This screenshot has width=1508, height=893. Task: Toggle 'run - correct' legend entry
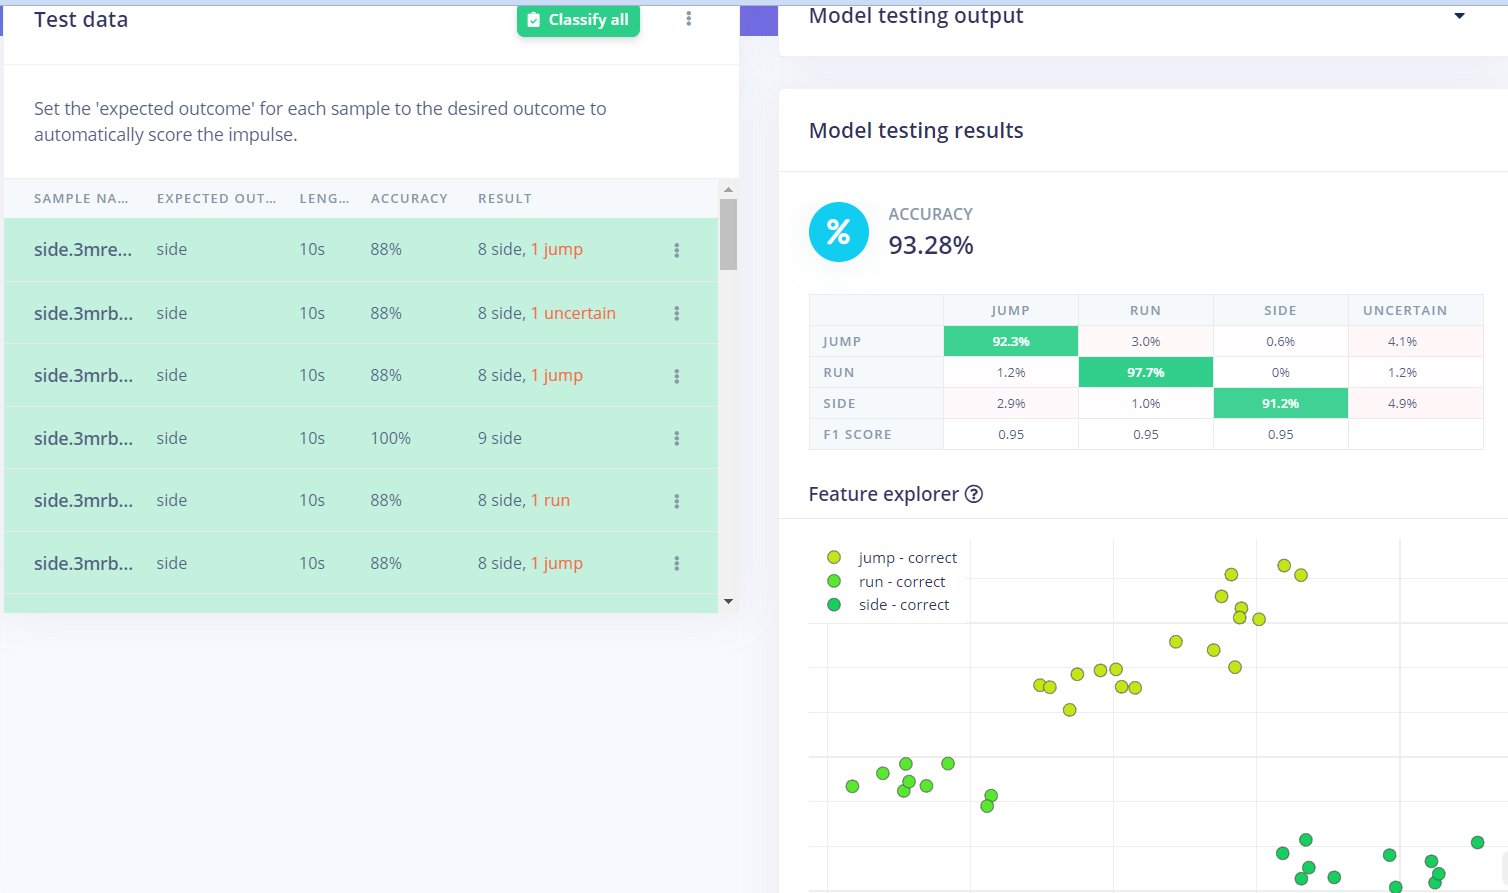coord(886,582)
